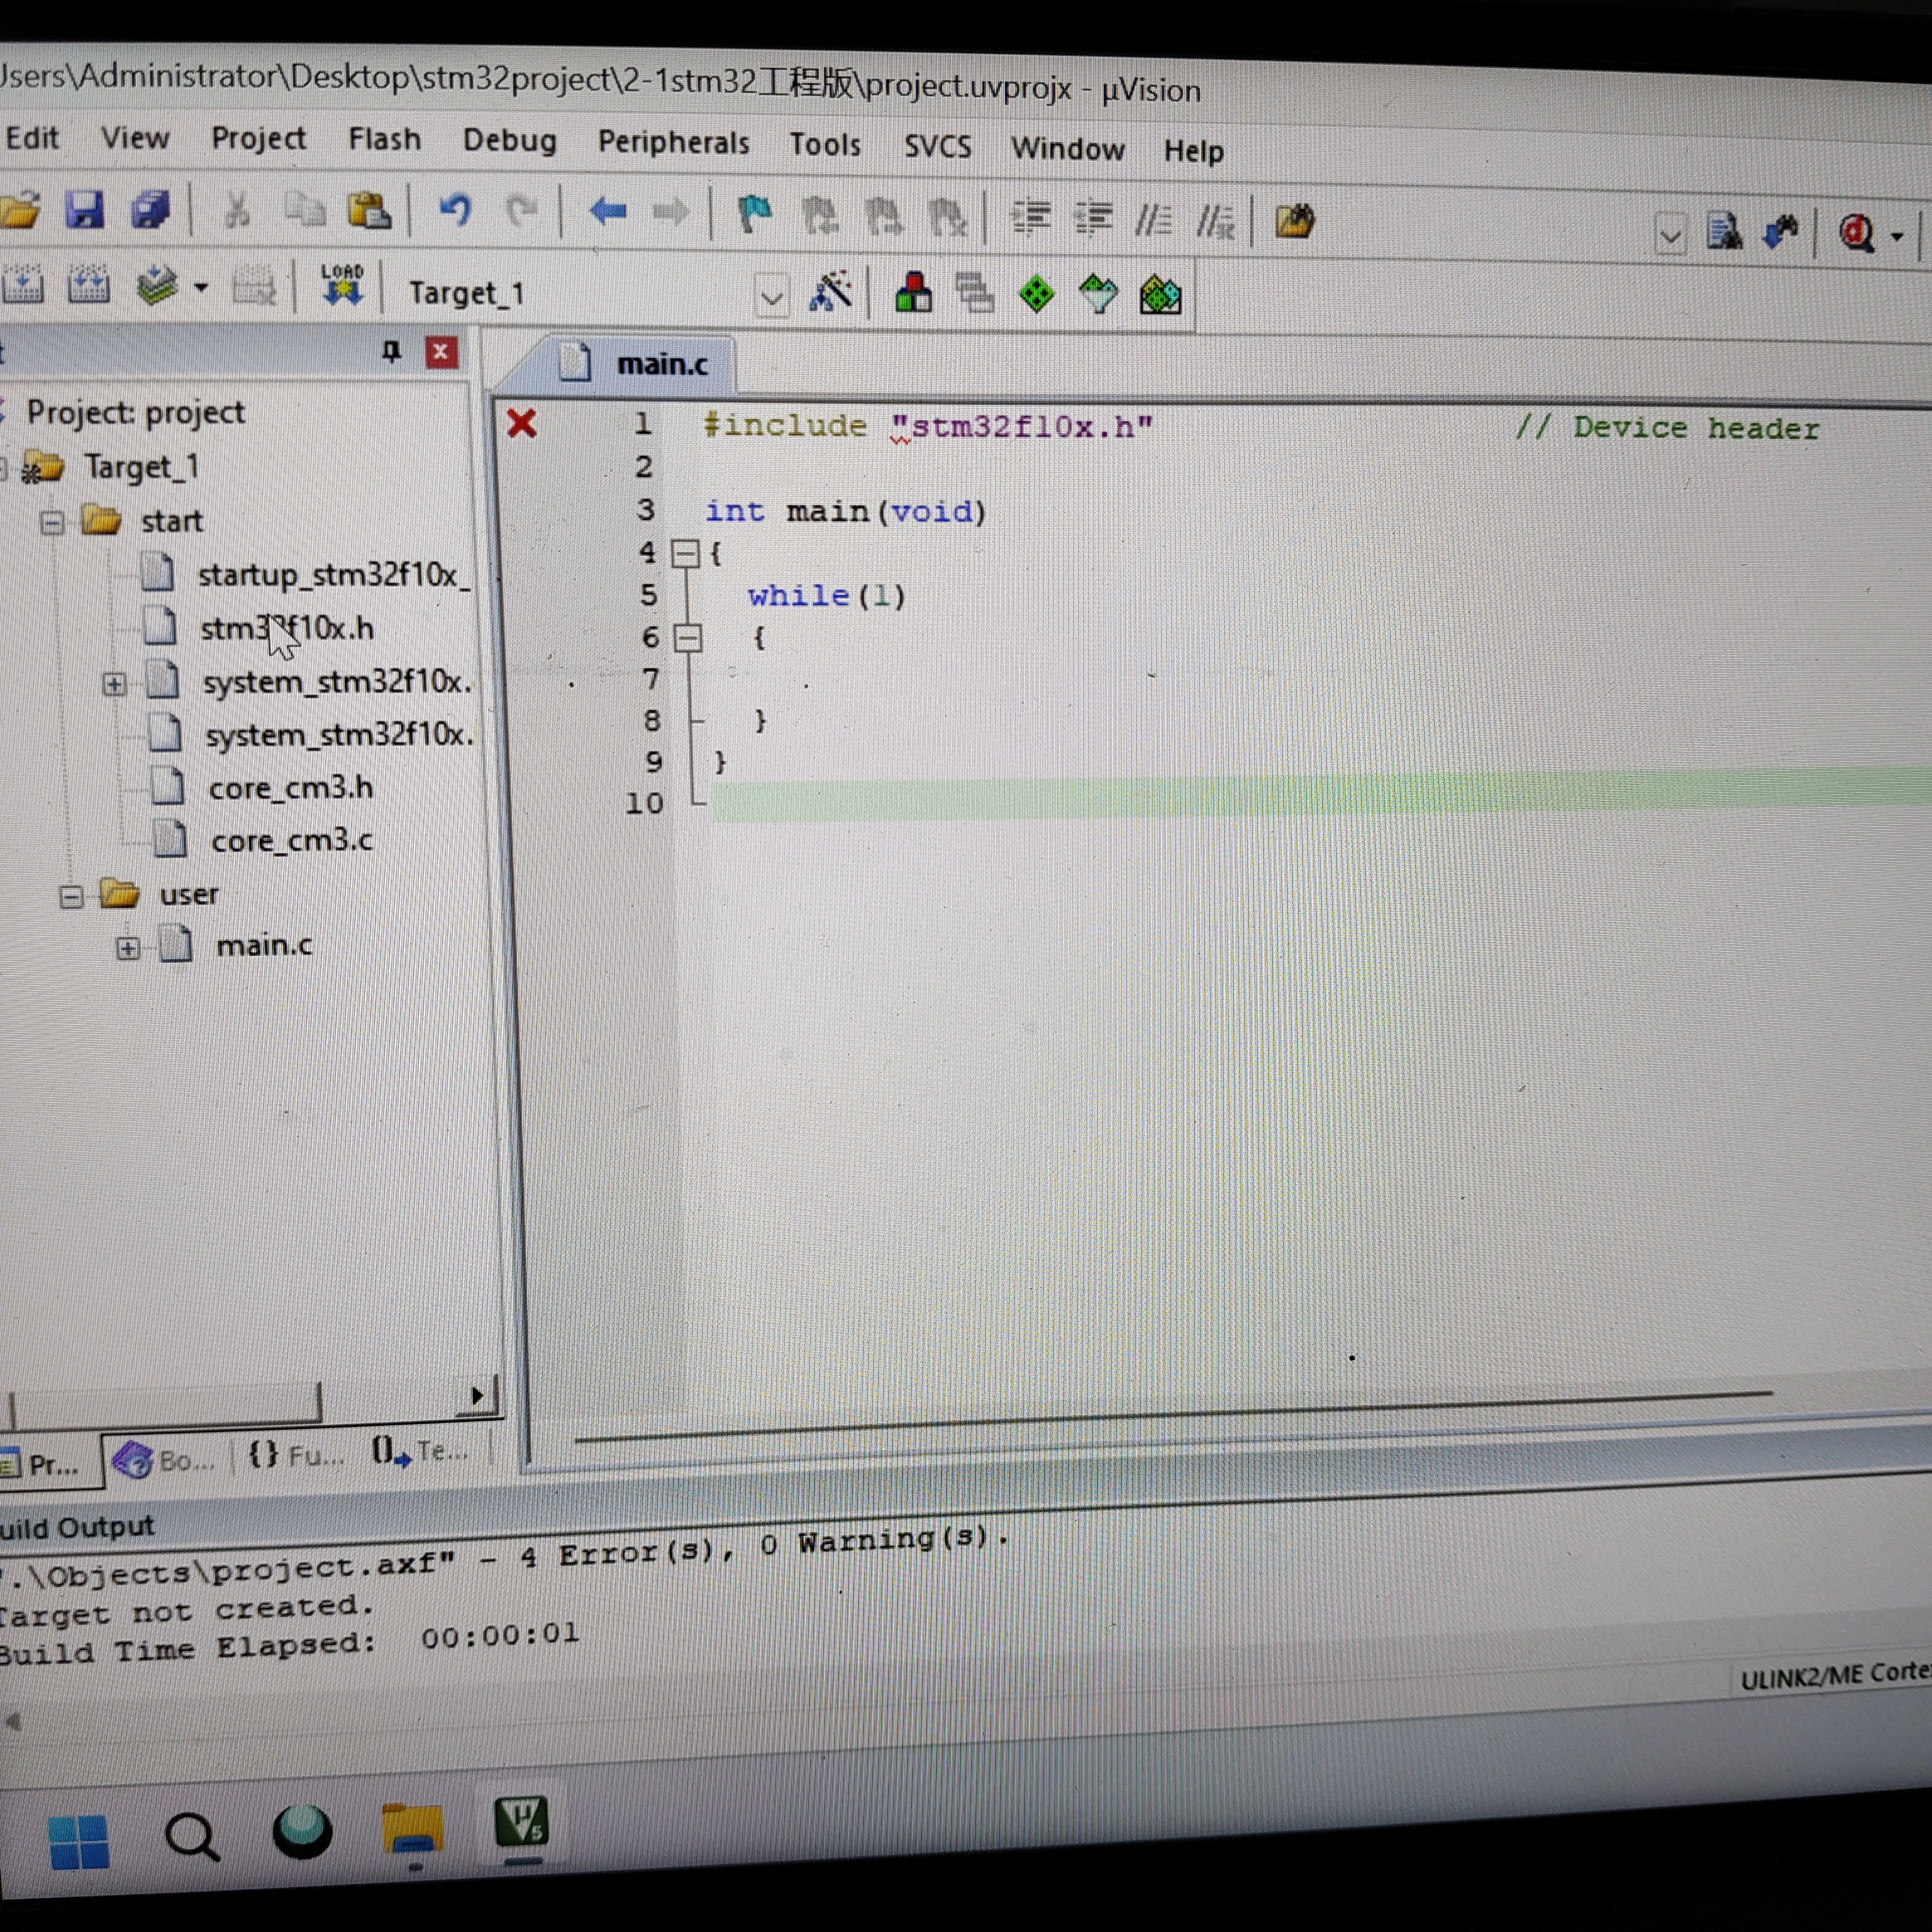This screenshot has width=1932, height=1932.
Task: Open Options for Target magic wand icon
Action: click(x=830, y=293)
